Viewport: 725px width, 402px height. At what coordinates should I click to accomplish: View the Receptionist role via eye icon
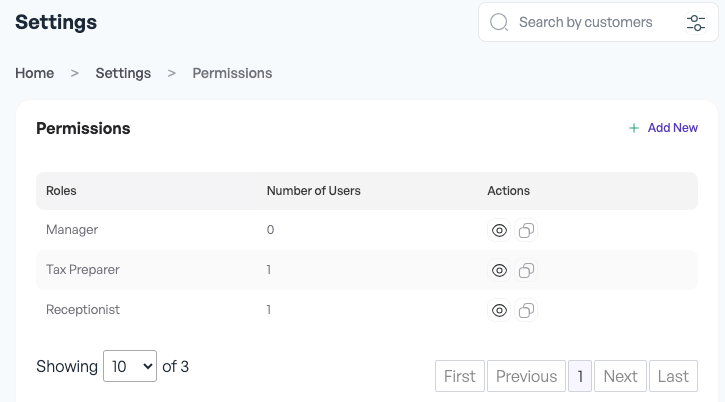(499, 310)
